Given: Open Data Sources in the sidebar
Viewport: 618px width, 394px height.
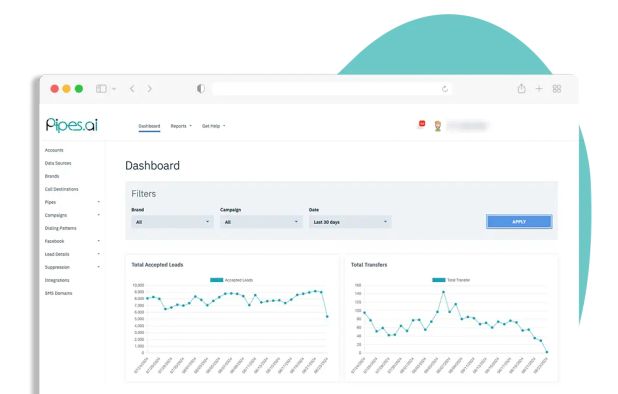Looking at the screenshot, I should point(58,163).
